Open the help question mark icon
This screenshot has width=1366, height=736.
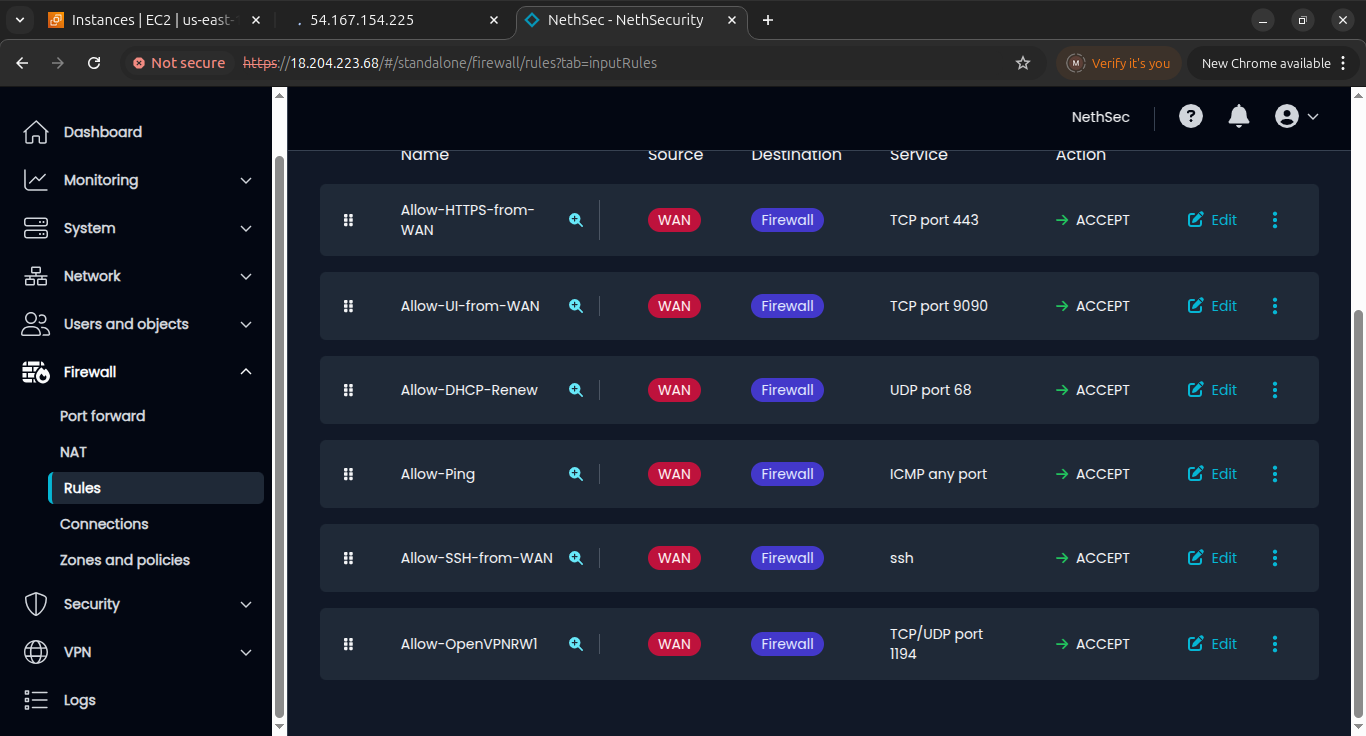click(x=1190, y=117)
